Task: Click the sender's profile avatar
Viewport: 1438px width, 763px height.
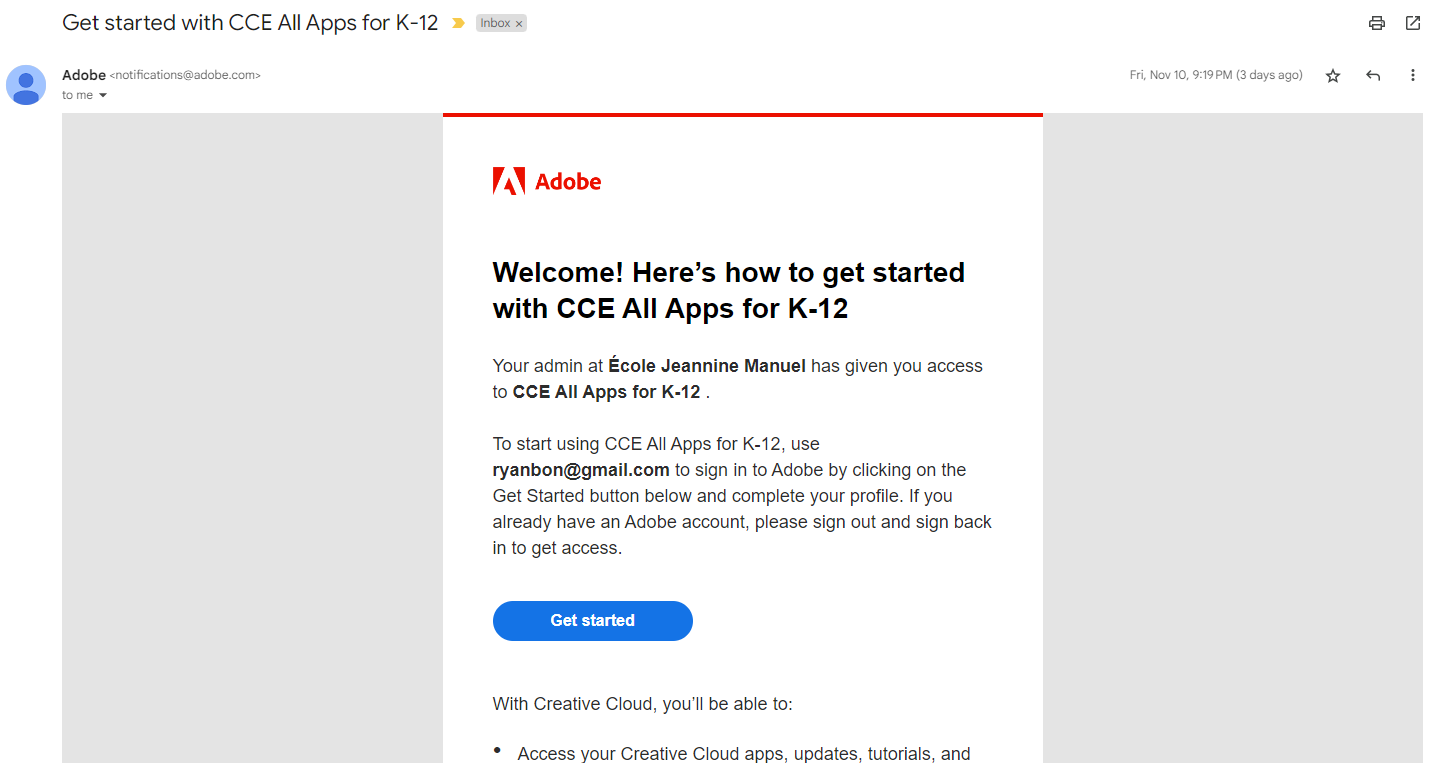Action: pos(26,85)
